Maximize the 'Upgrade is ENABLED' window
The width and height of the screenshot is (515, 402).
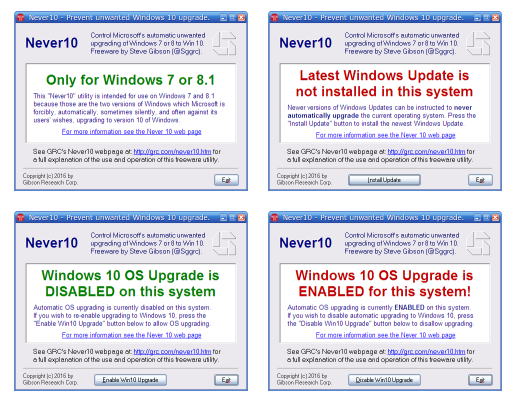click(x=486, y=218)
